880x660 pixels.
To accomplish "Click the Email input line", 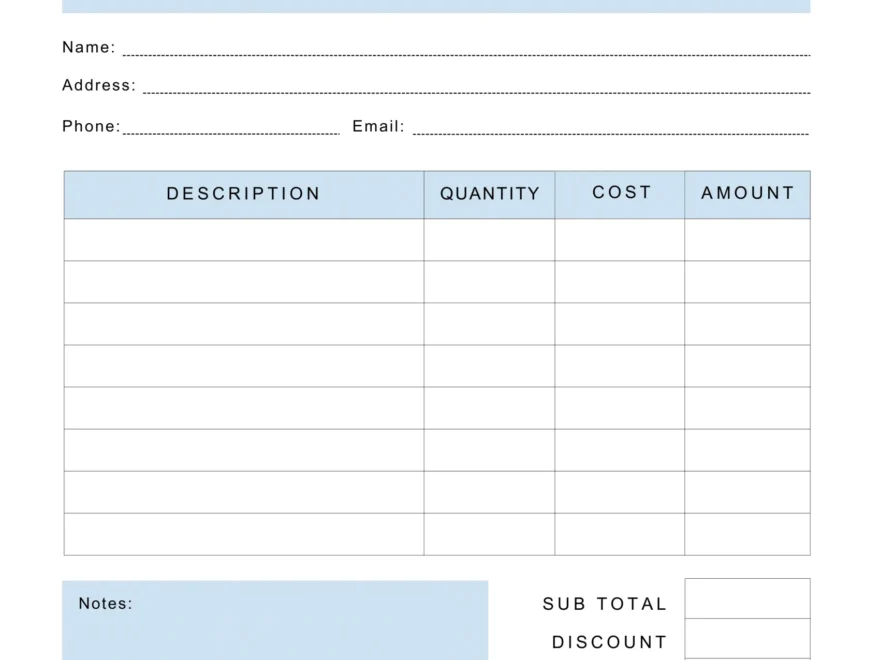I will [610, 131].
